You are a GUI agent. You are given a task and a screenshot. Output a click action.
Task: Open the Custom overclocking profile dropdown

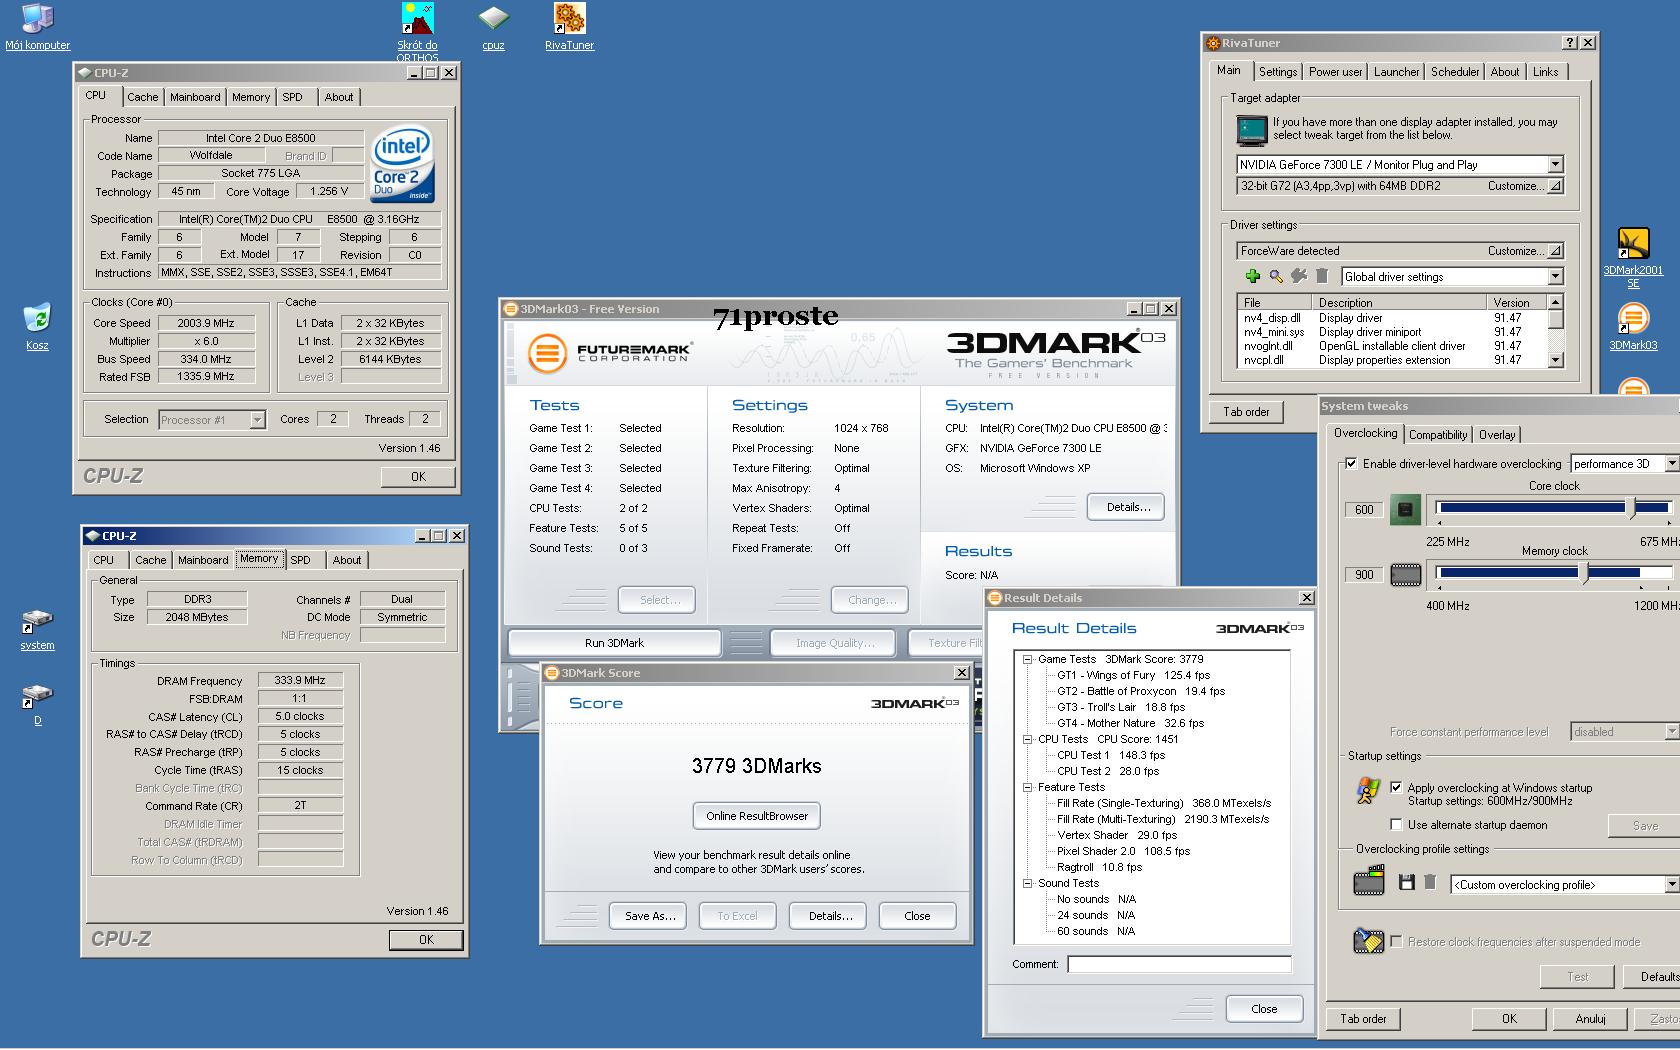tap(1671, 885)
